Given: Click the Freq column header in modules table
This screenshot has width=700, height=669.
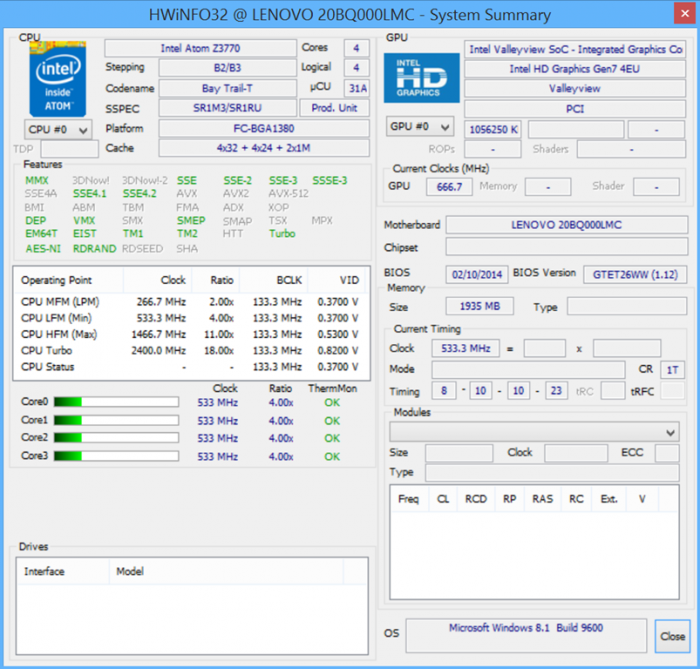Looking at the screenshot, I should pos(408,498).
